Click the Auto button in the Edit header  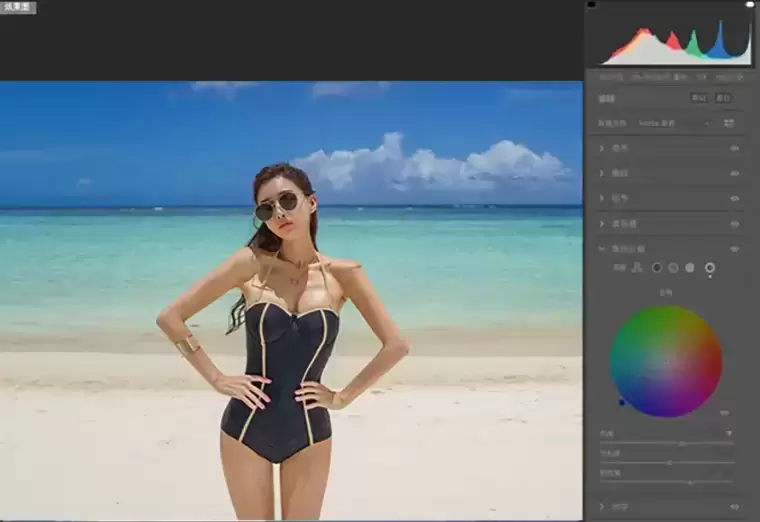pyautogui.click(x=698, y=98)
